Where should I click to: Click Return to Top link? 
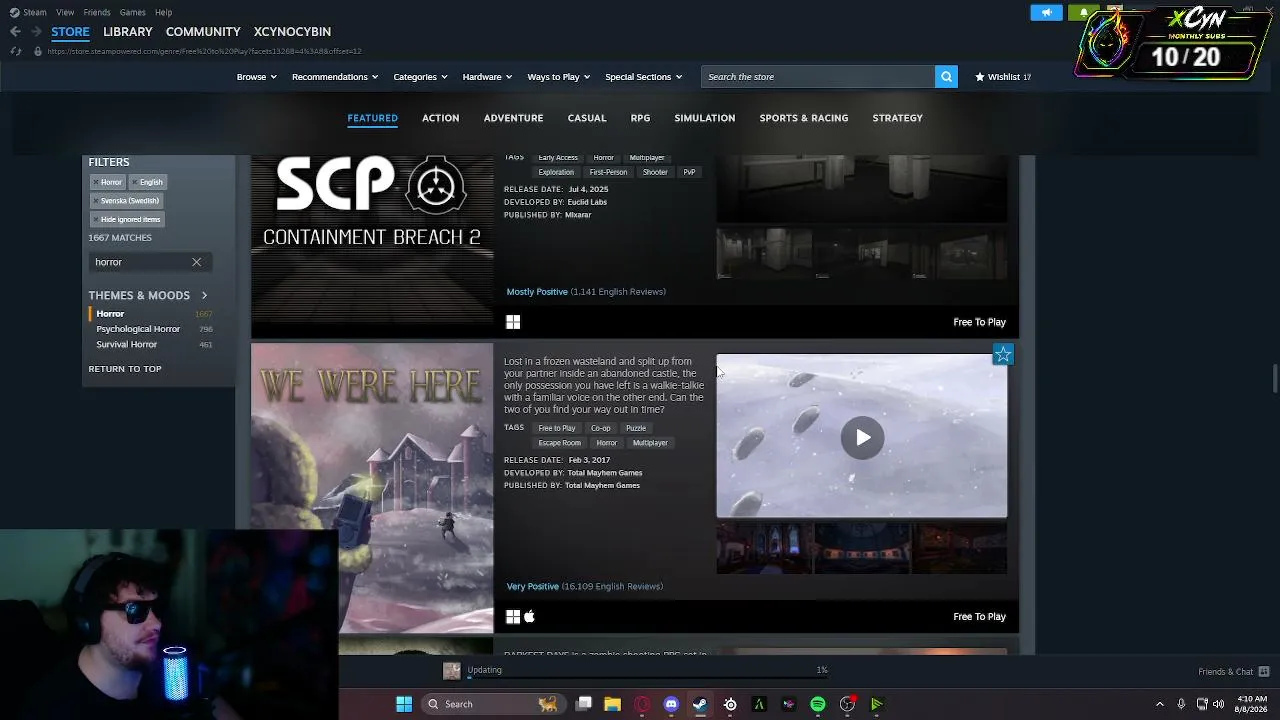[x=125, y=369]
